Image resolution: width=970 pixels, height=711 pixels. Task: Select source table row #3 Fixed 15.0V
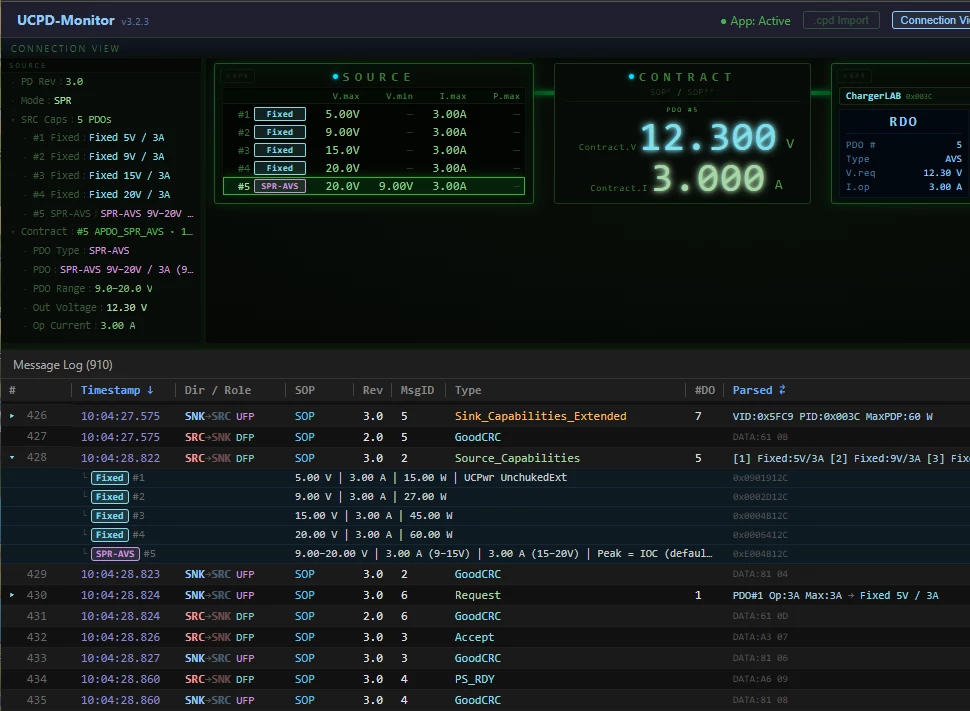[x=374, y=150]
